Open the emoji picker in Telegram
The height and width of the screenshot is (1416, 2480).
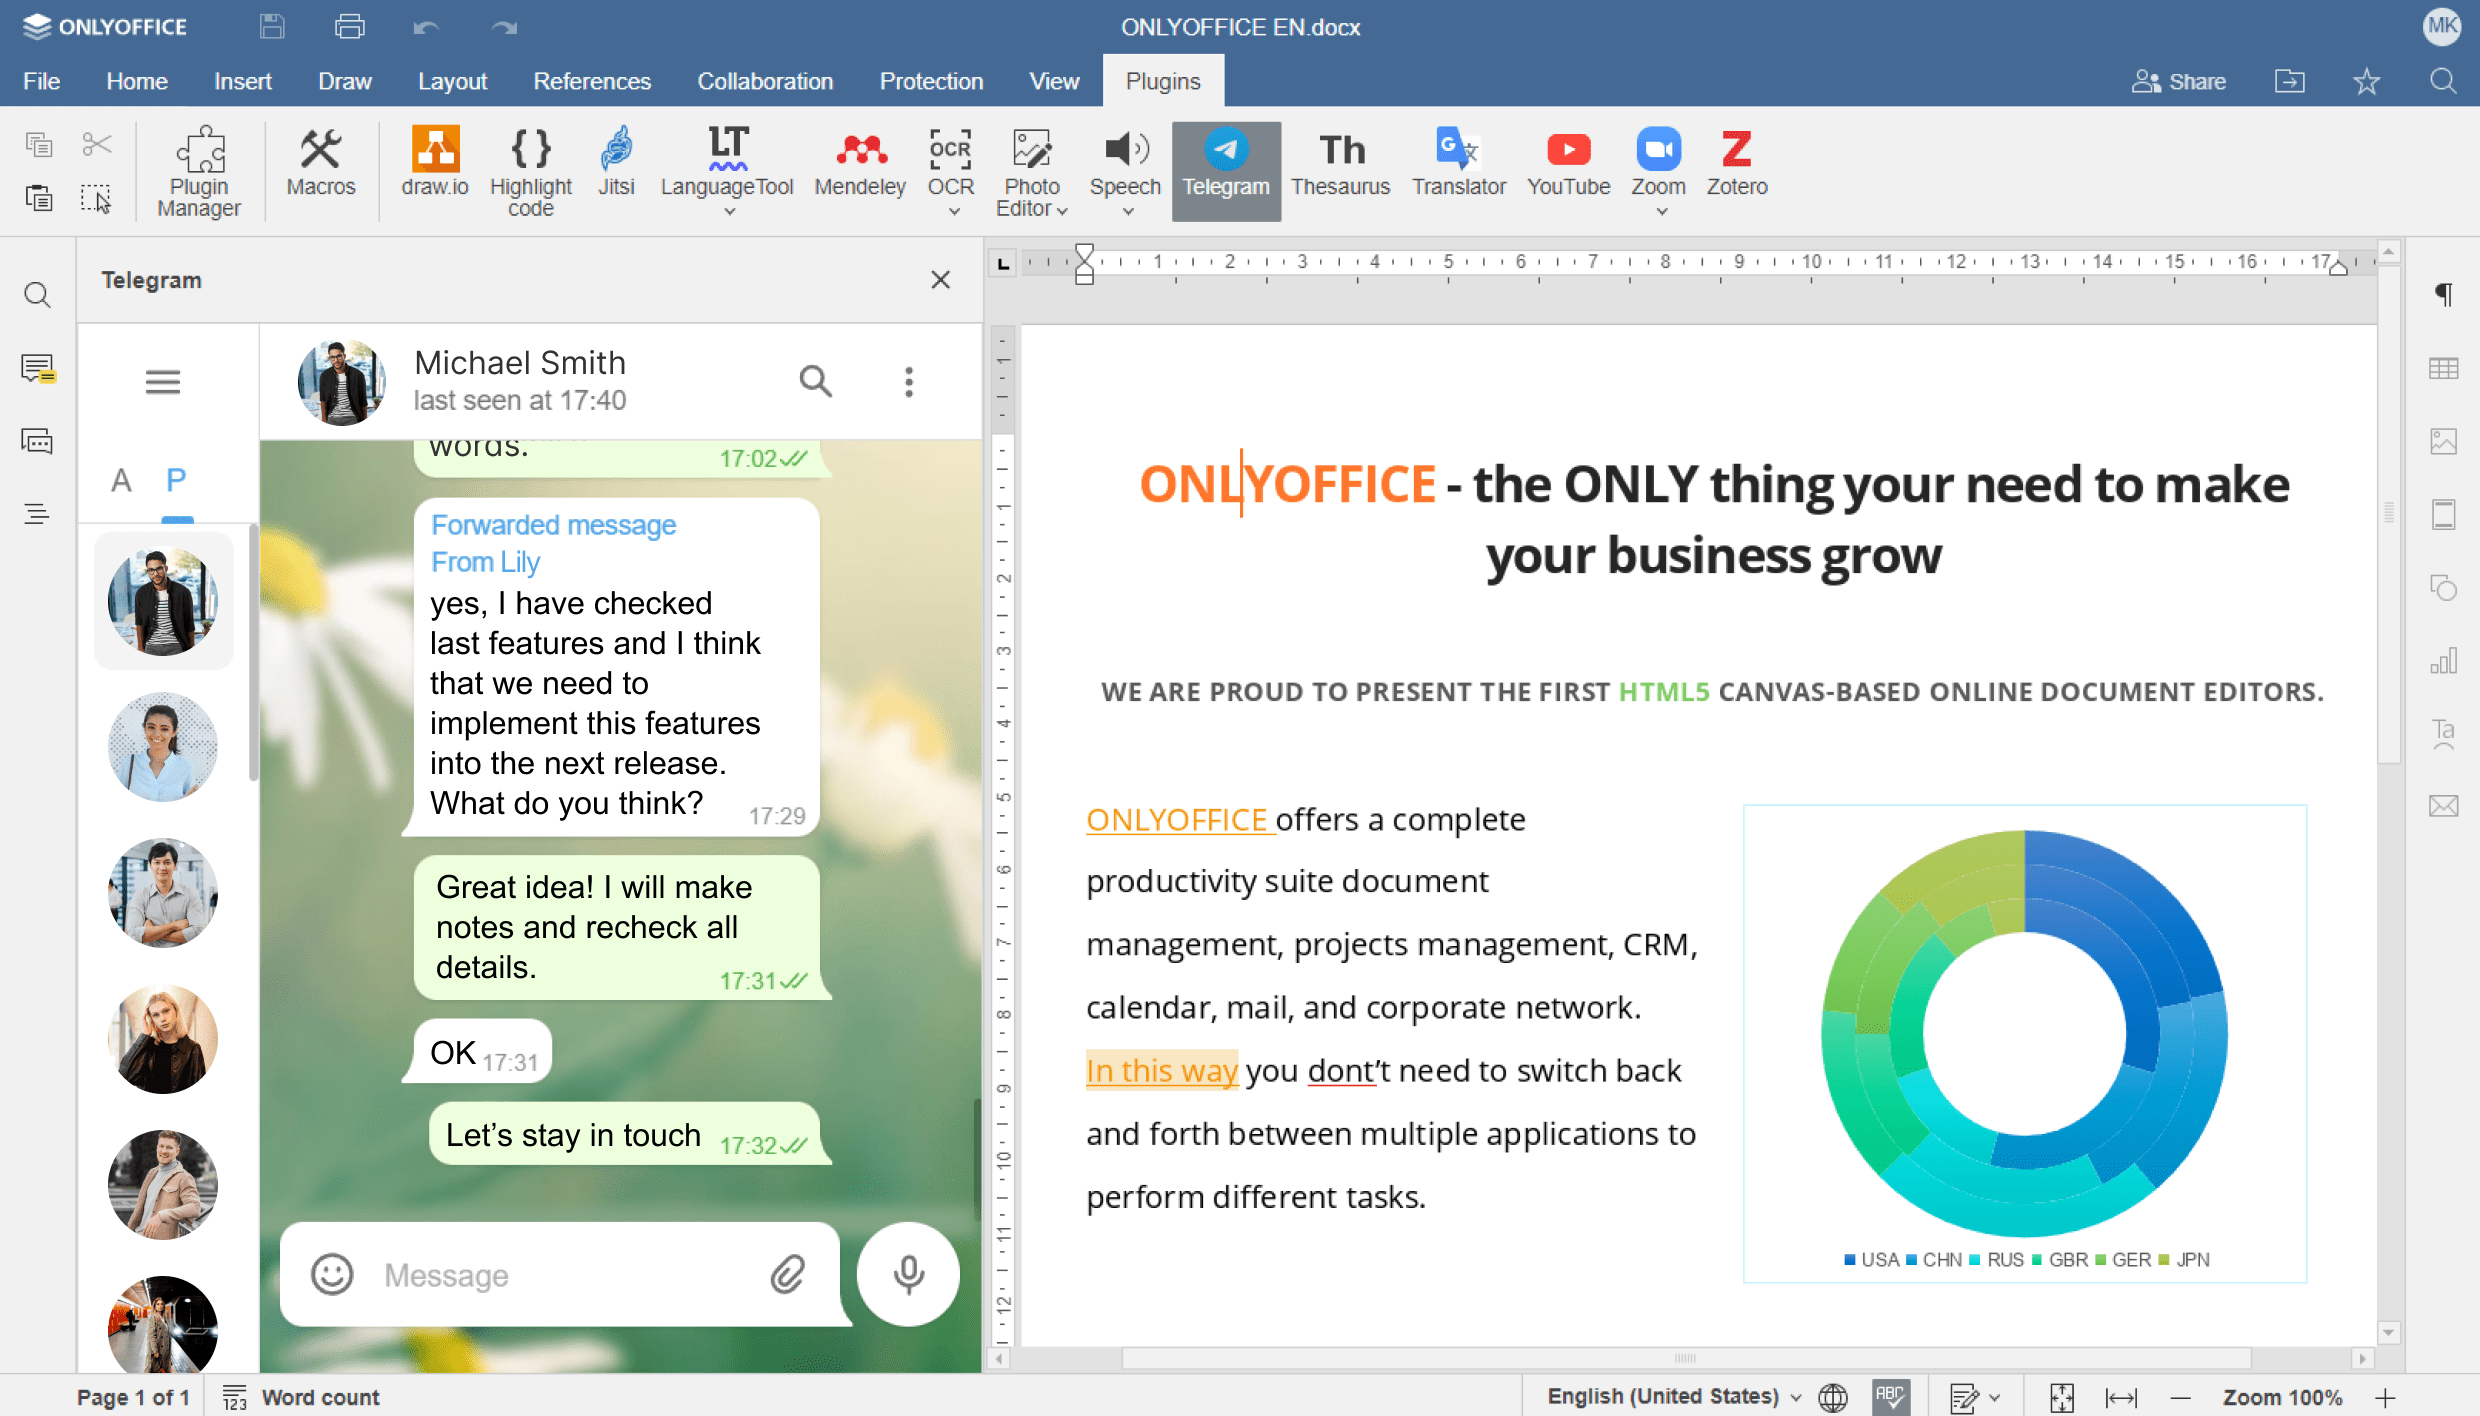tap(332, 1274)
